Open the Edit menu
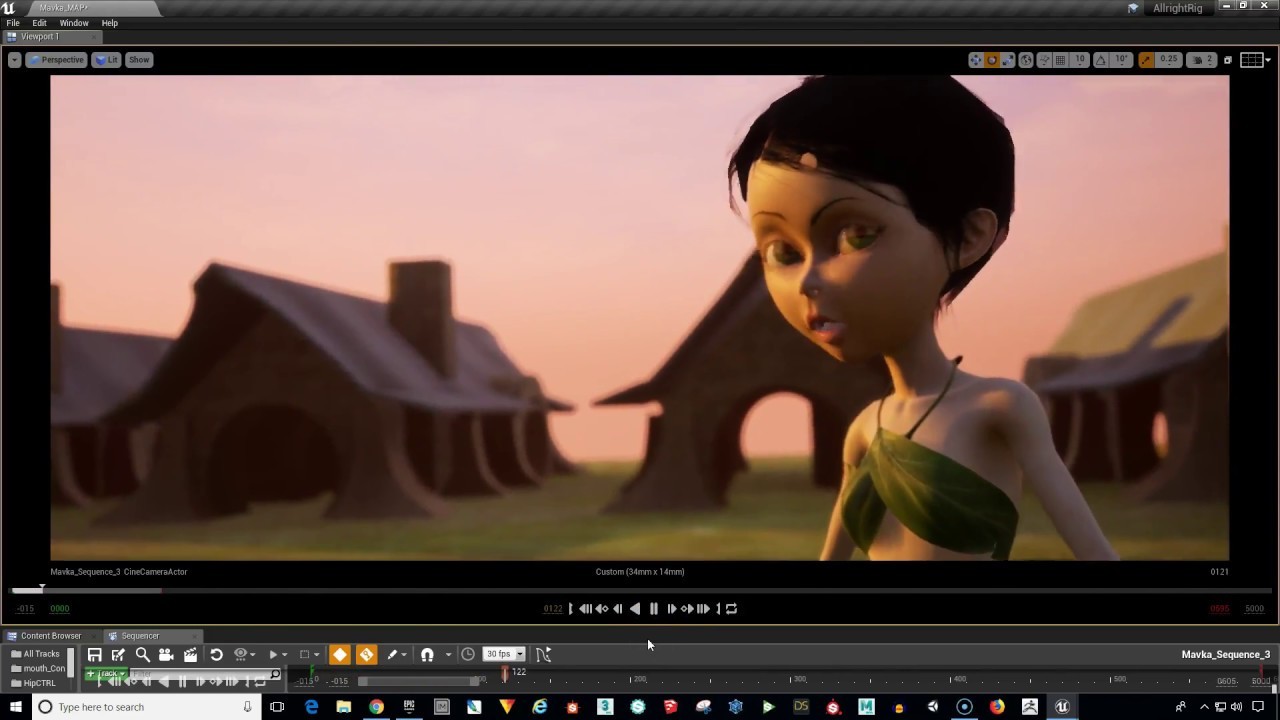This screenshot has height=720, width=1280. pos(39,23)
